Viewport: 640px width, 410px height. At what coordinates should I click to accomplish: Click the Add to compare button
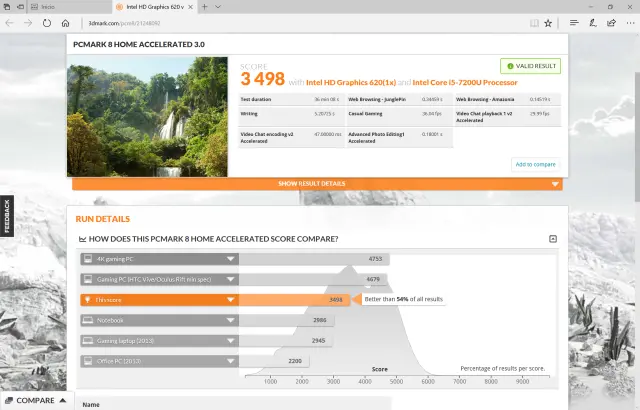point(535,164)
